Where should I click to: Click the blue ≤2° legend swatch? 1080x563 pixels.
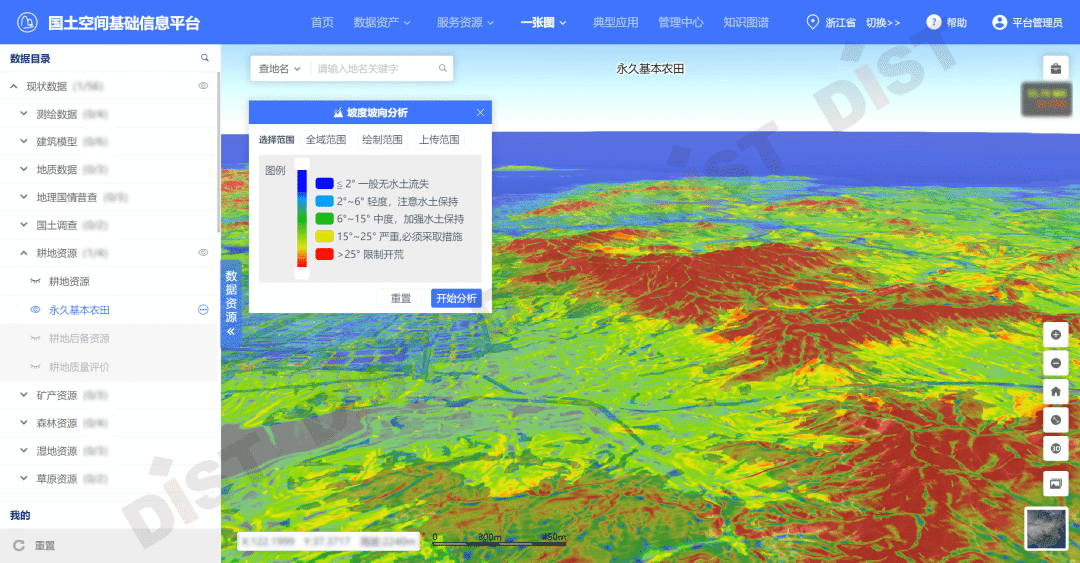pos(324,183)
